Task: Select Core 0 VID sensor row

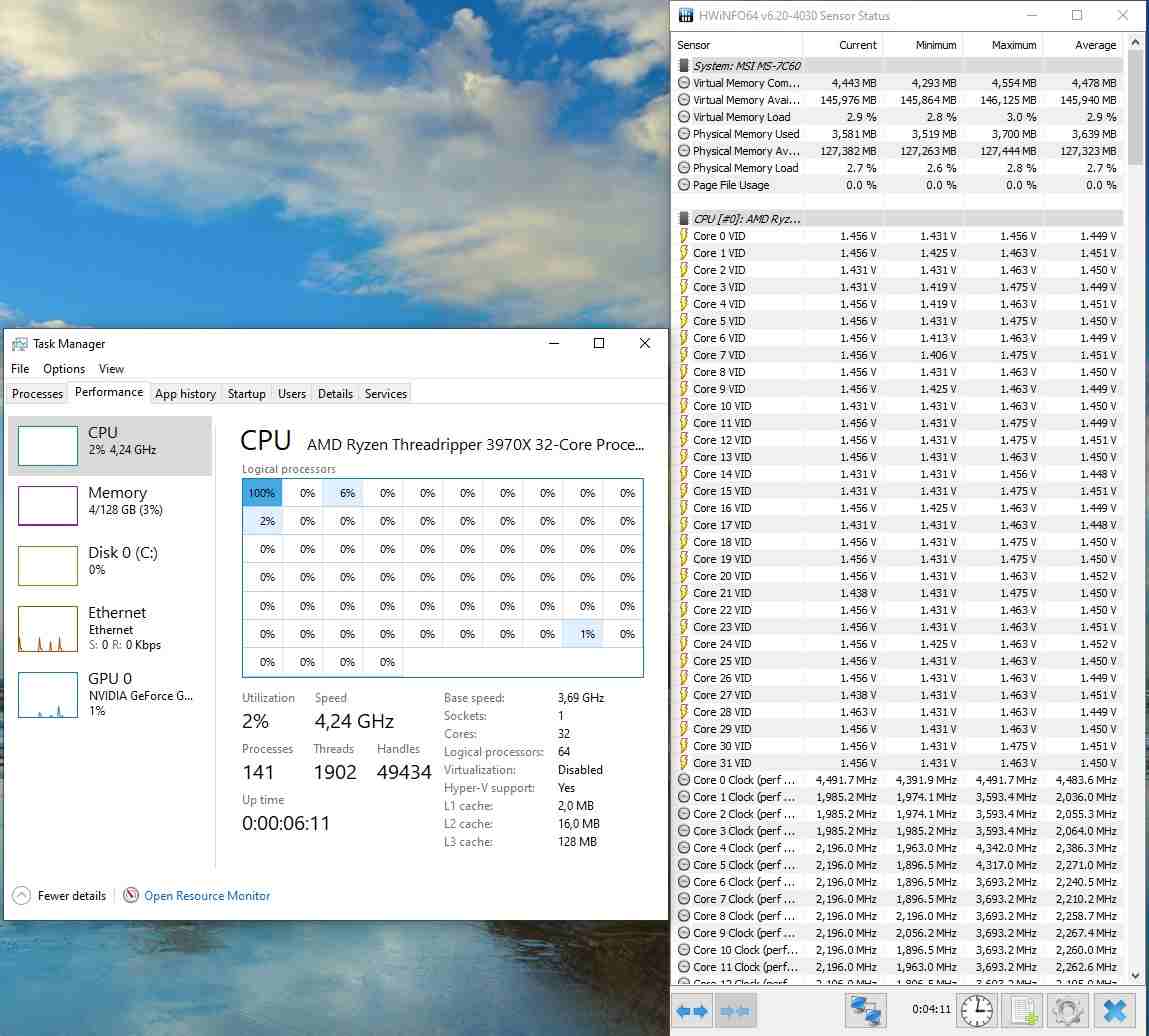Action: [x=898, y=236]
